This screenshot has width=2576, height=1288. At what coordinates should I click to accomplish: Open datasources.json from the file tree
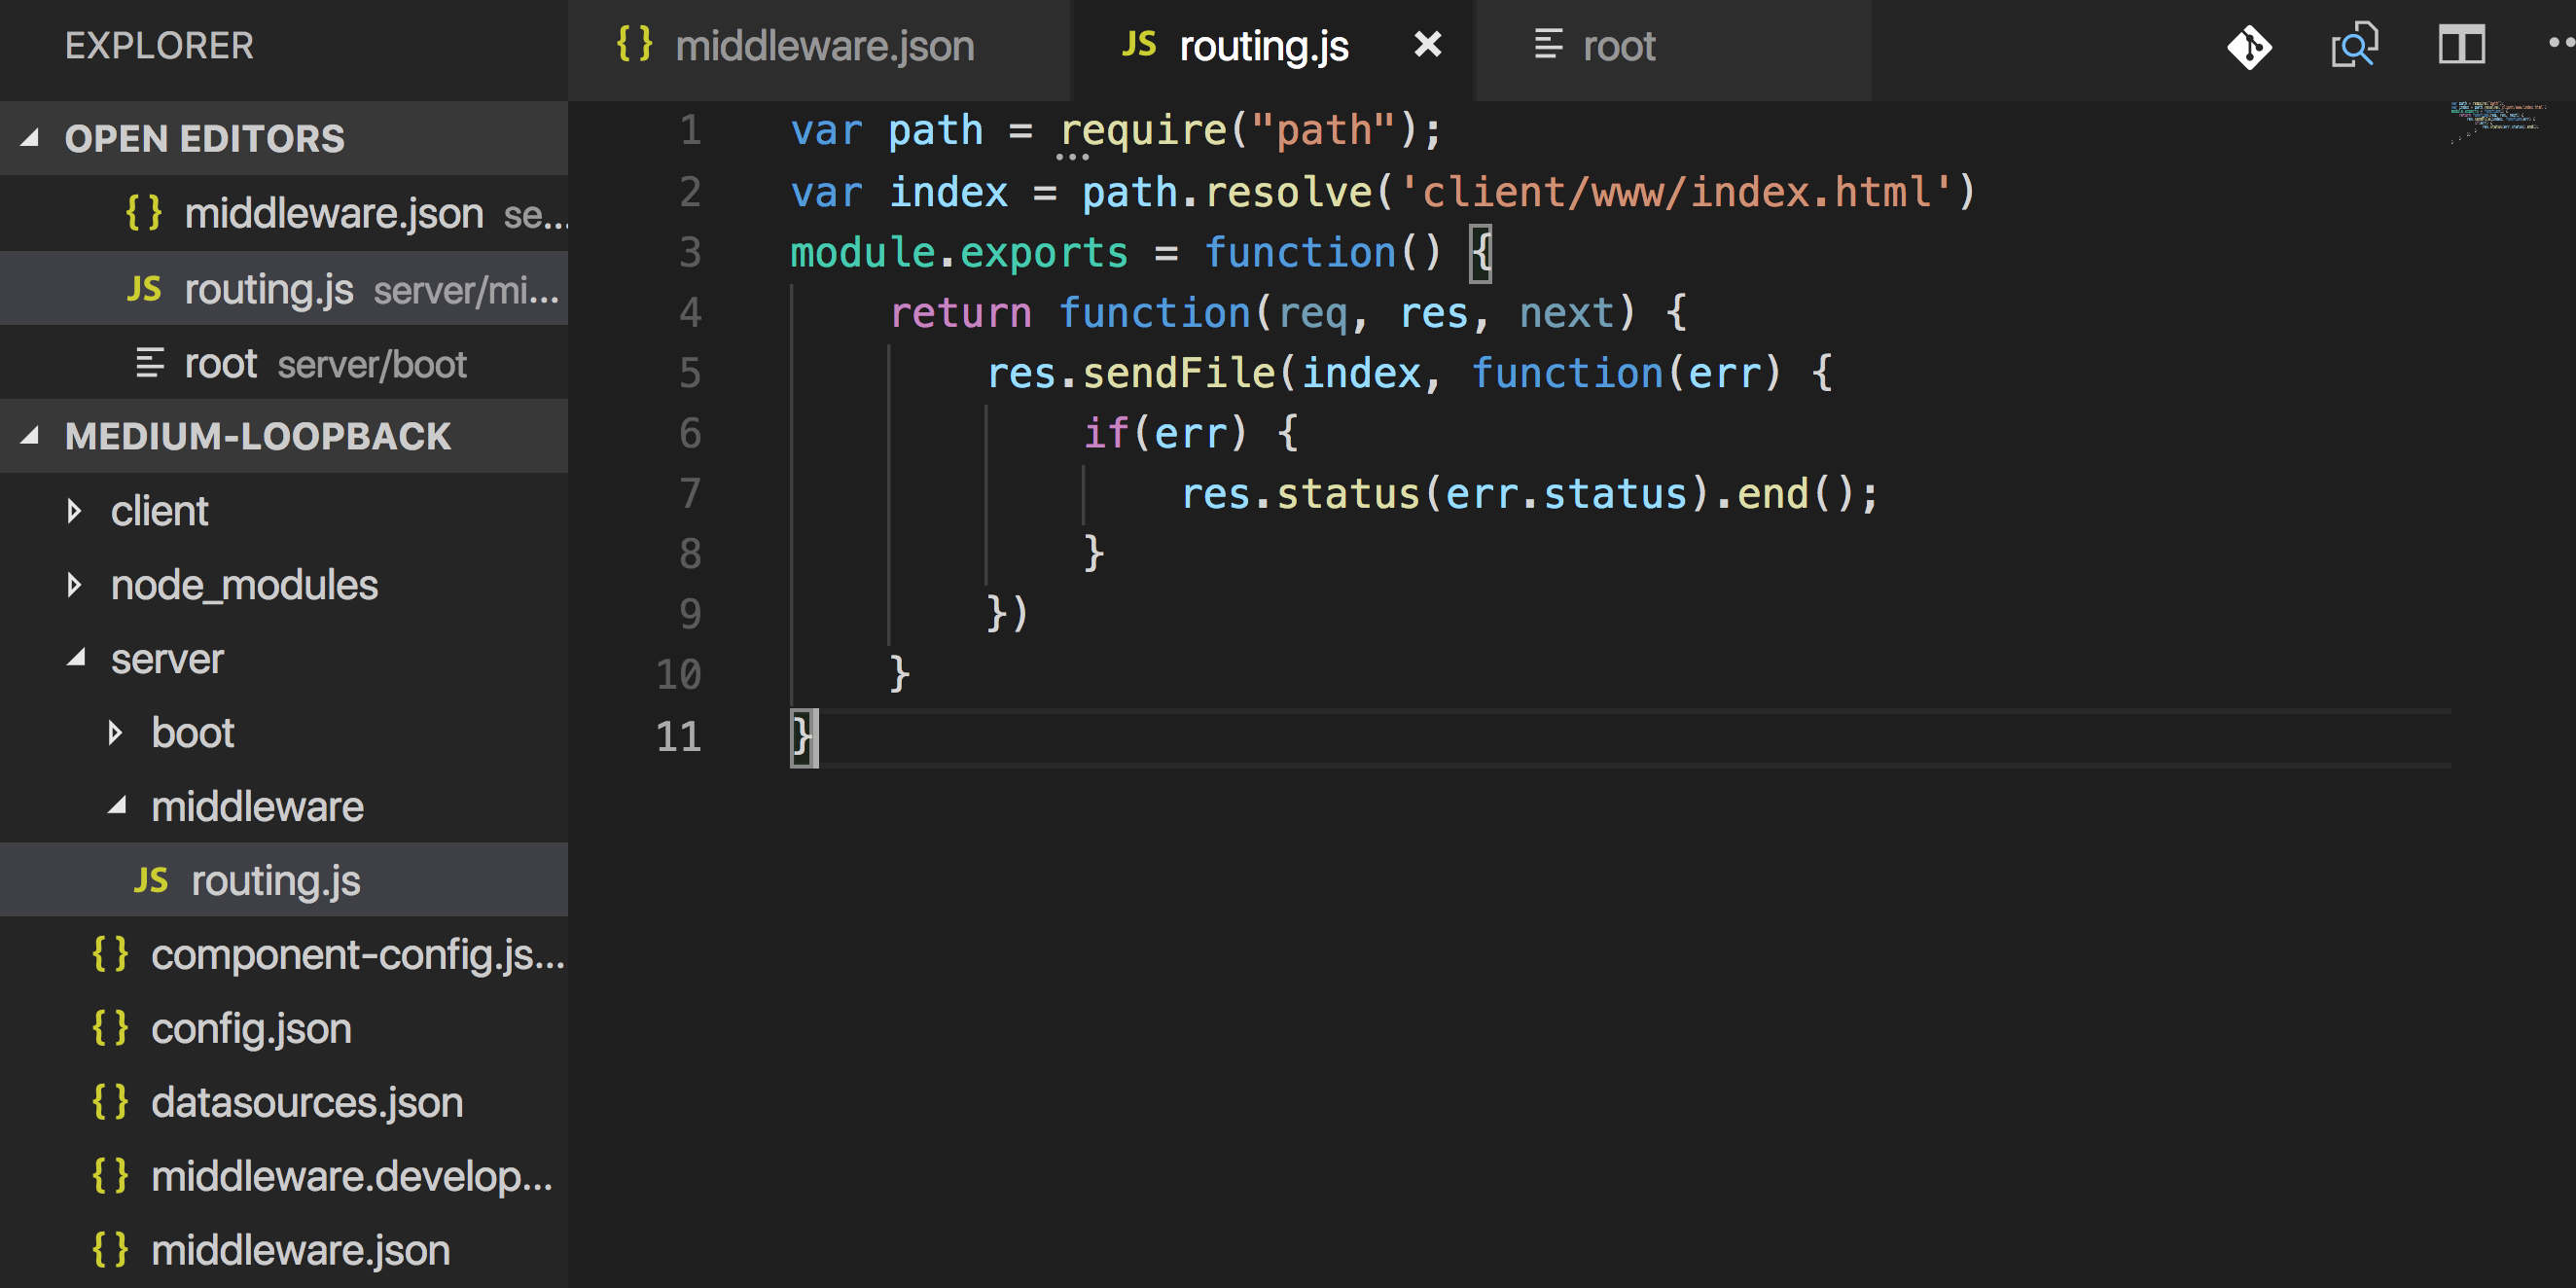(306, 1102)
